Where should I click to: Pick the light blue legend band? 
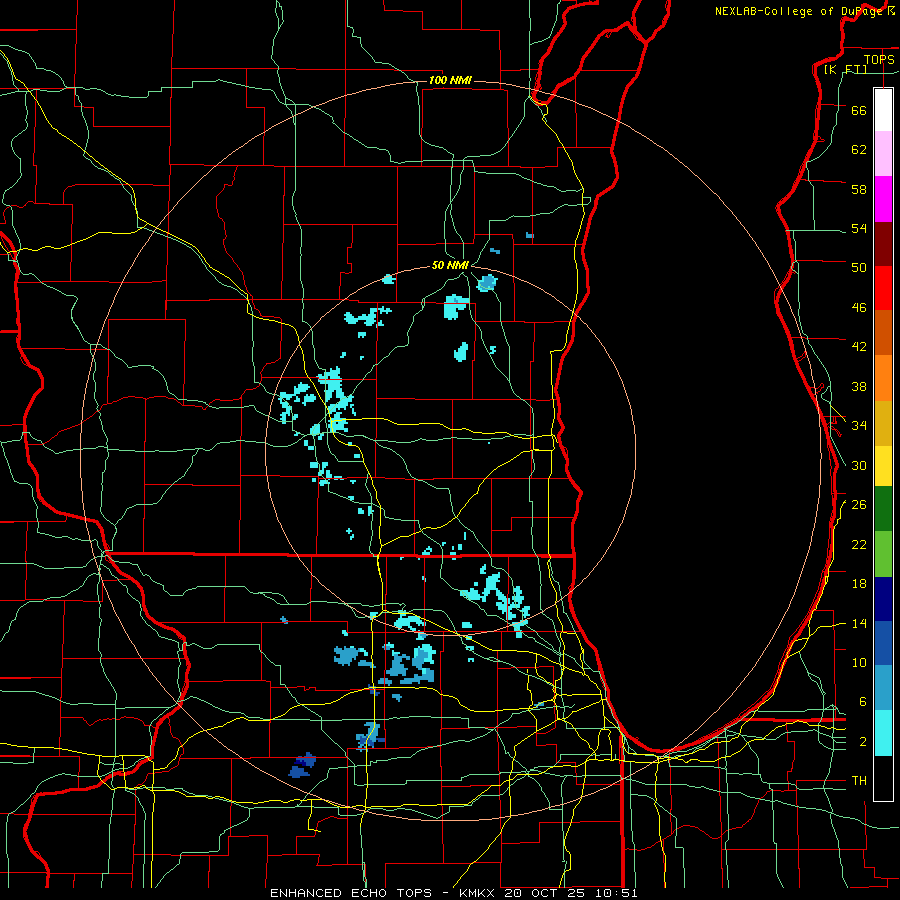(x=883, y=688)
